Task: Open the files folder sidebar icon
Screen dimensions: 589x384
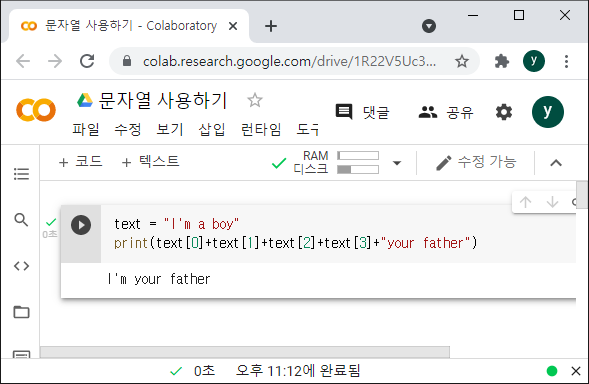Action: [x=21, y=312]
